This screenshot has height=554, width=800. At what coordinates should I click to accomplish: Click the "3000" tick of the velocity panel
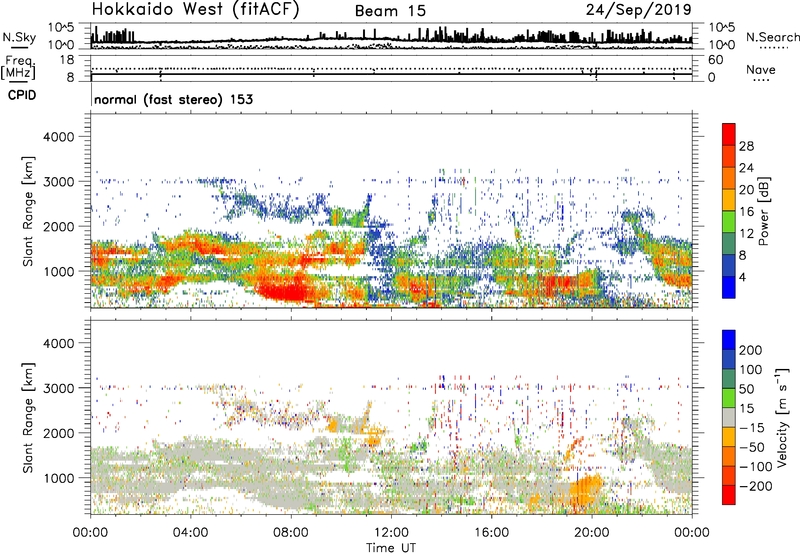(x=58, y=388)
